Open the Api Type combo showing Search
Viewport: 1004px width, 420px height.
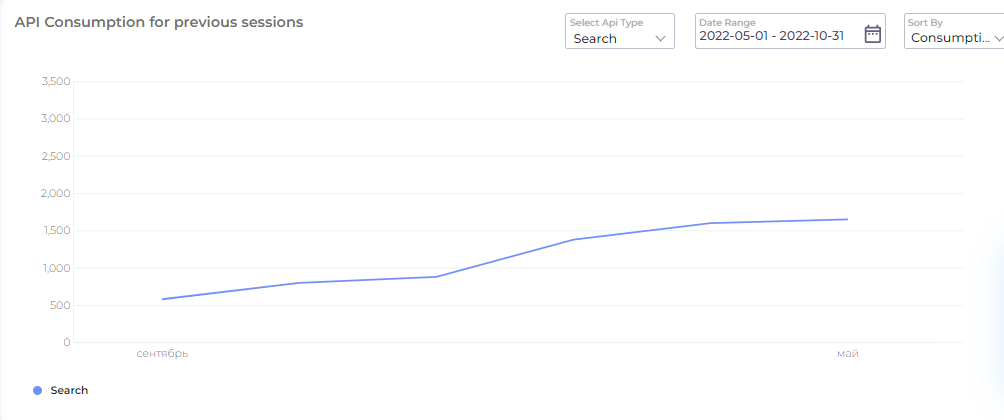click(620, 31)
